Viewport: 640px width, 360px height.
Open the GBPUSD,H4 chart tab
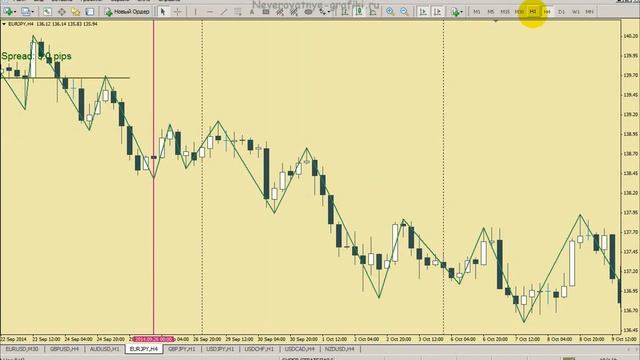coord(64,349)
